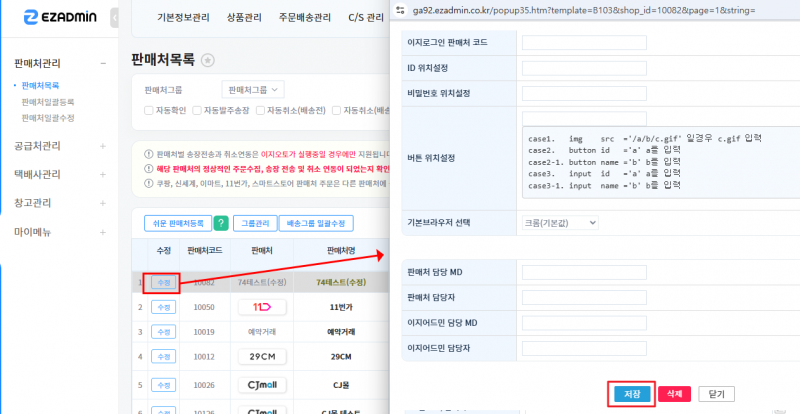Click the CJmall logo in row 5
Viewport: 800px width, 414px height.
pos(262,385)
